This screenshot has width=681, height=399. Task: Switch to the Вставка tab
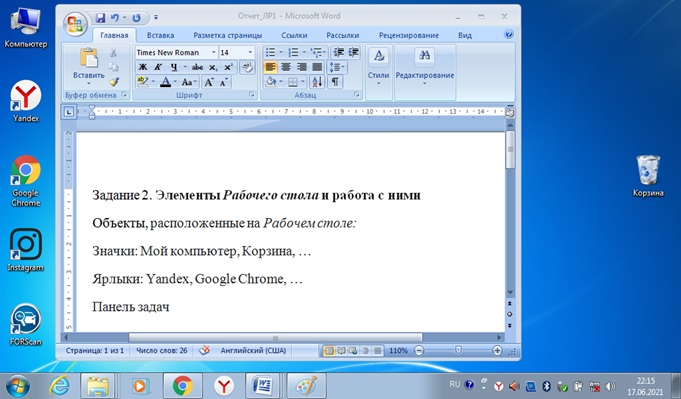pyautogui.click(x=160, y=35)
